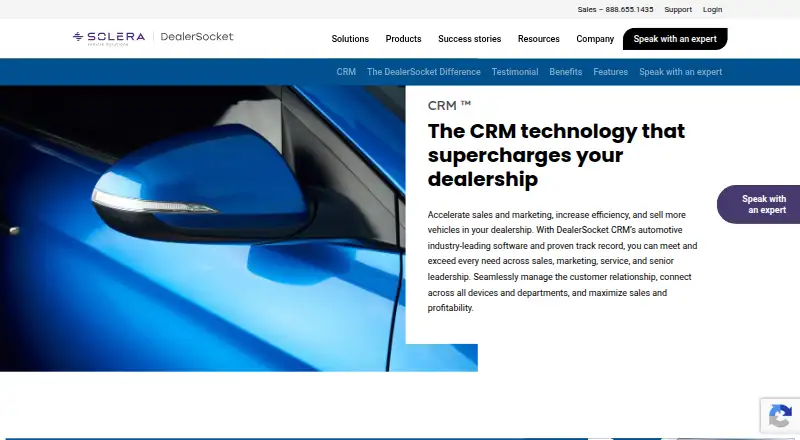Click the purple floating Speak with an expert button
800x440 pixels.
pyautogui.click(x=759, y=204)
